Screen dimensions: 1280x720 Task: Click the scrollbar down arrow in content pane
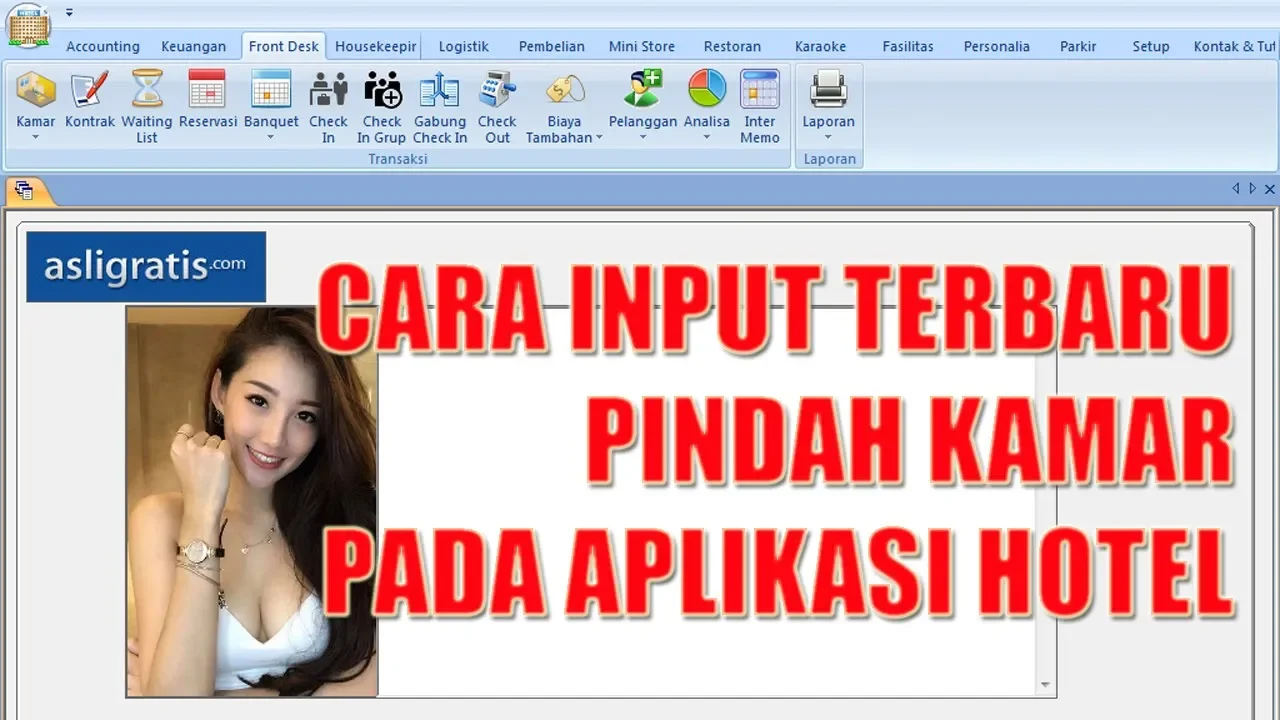(1046, 686)
